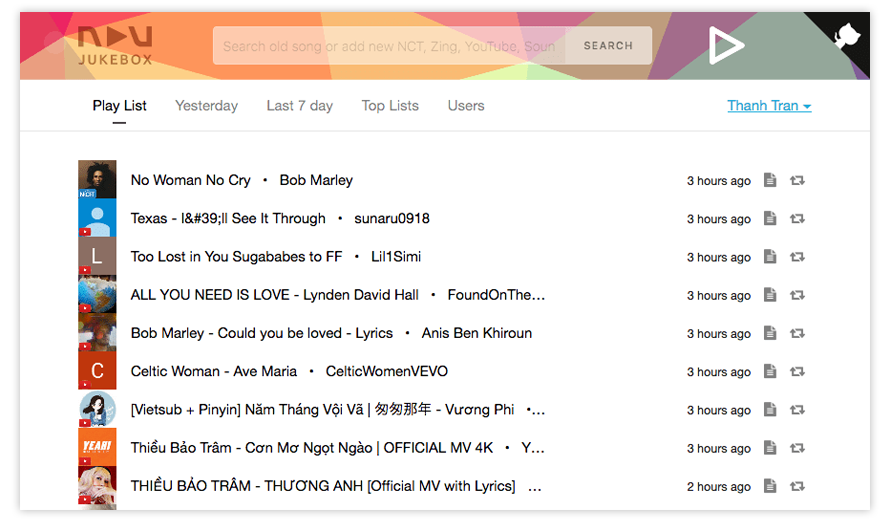Select THIỀU BẢO TRÂM - THƯƠNG ANH title
Viewport: 890px width, 521px height.
pyautogui.click(x=323, y=486)
